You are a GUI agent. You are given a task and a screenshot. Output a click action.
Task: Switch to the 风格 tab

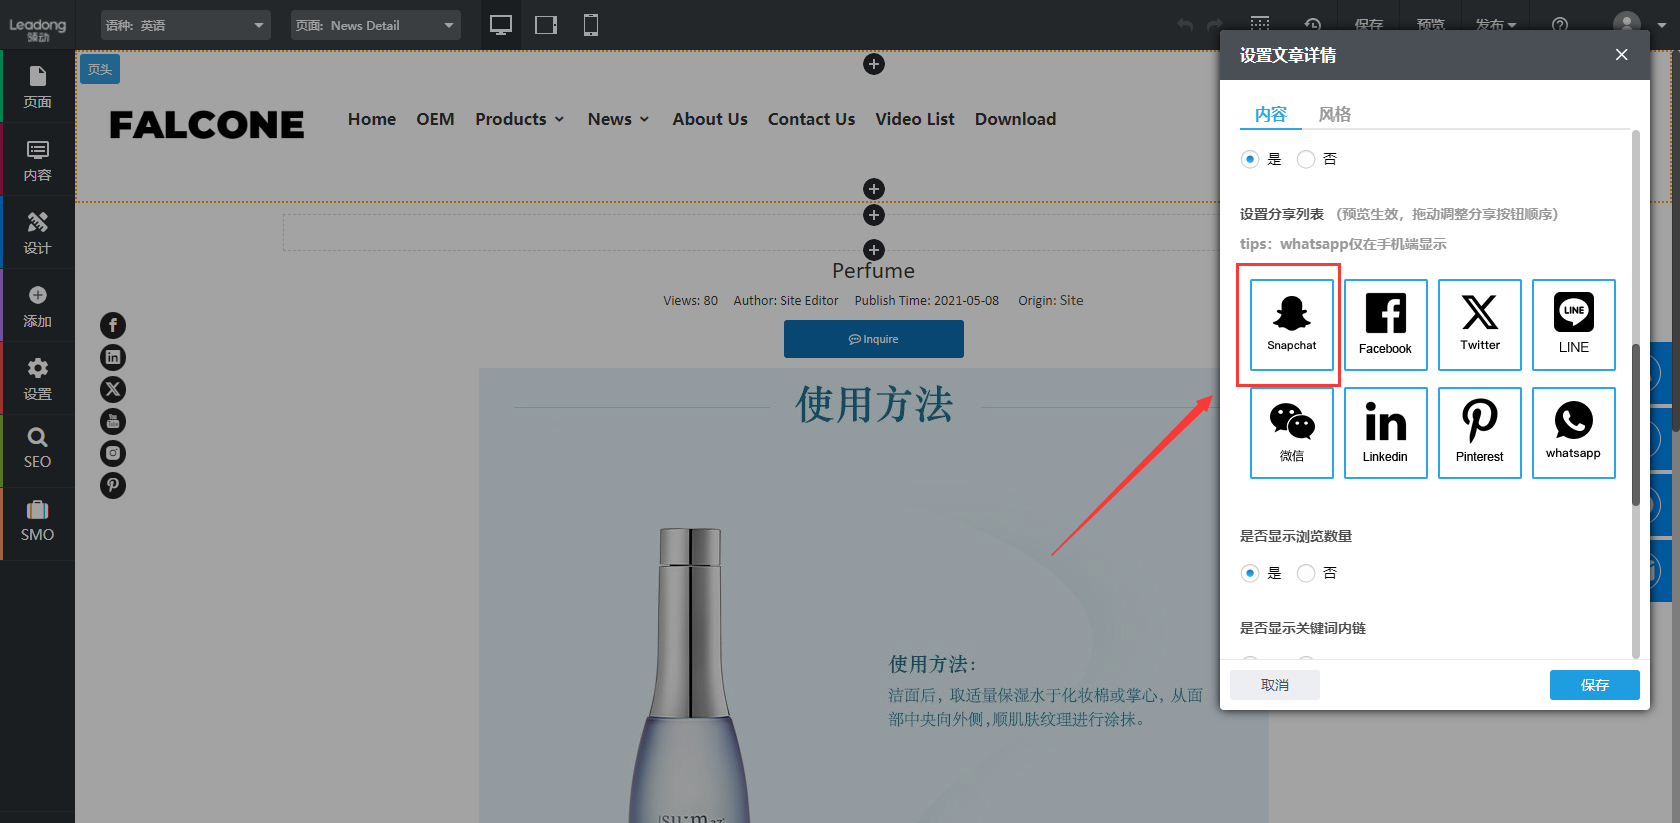pos(1335,114)
